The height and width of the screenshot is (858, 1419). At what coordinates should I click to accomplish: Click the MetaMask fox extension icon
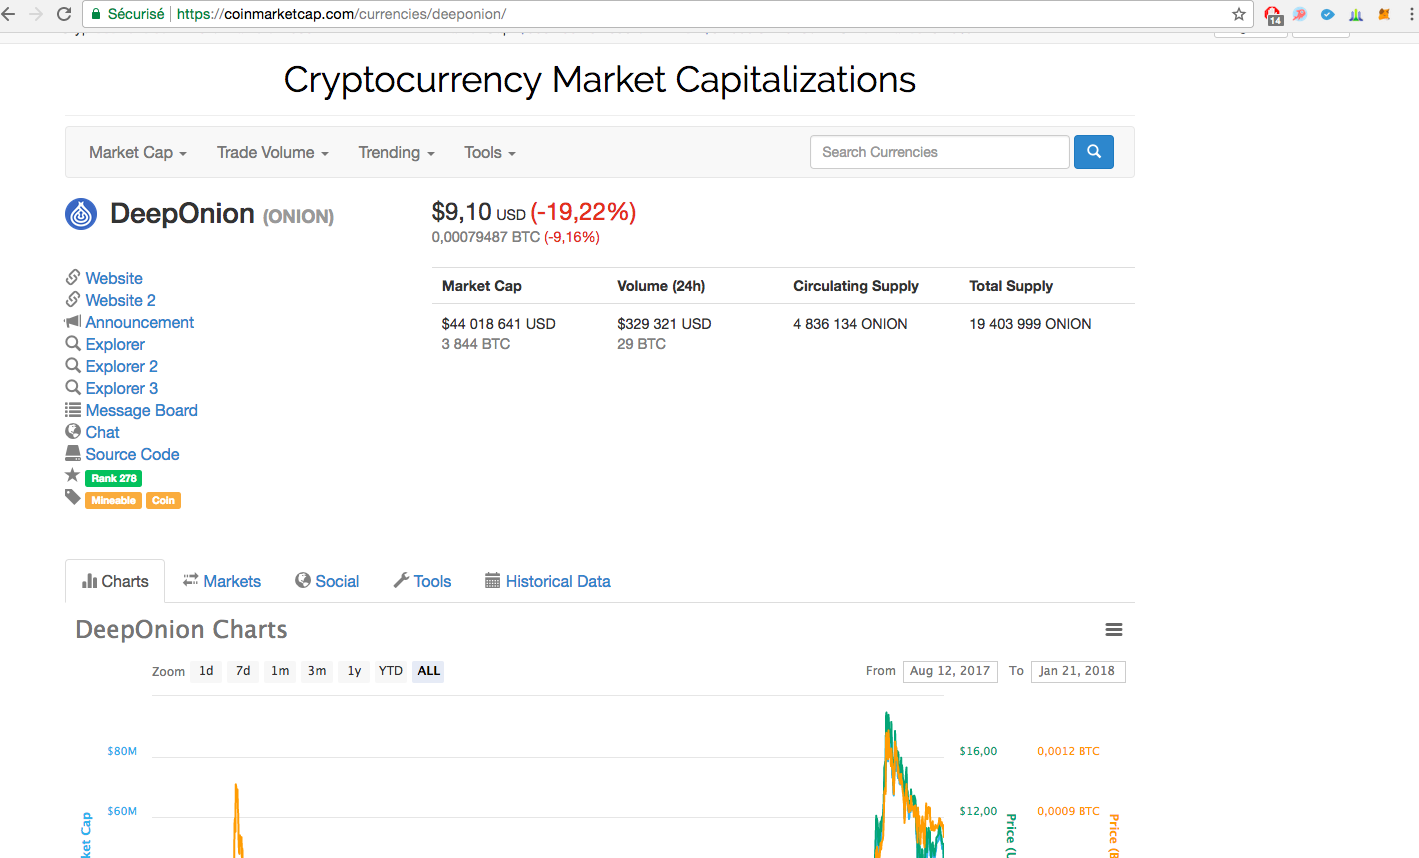(1384, 14)
